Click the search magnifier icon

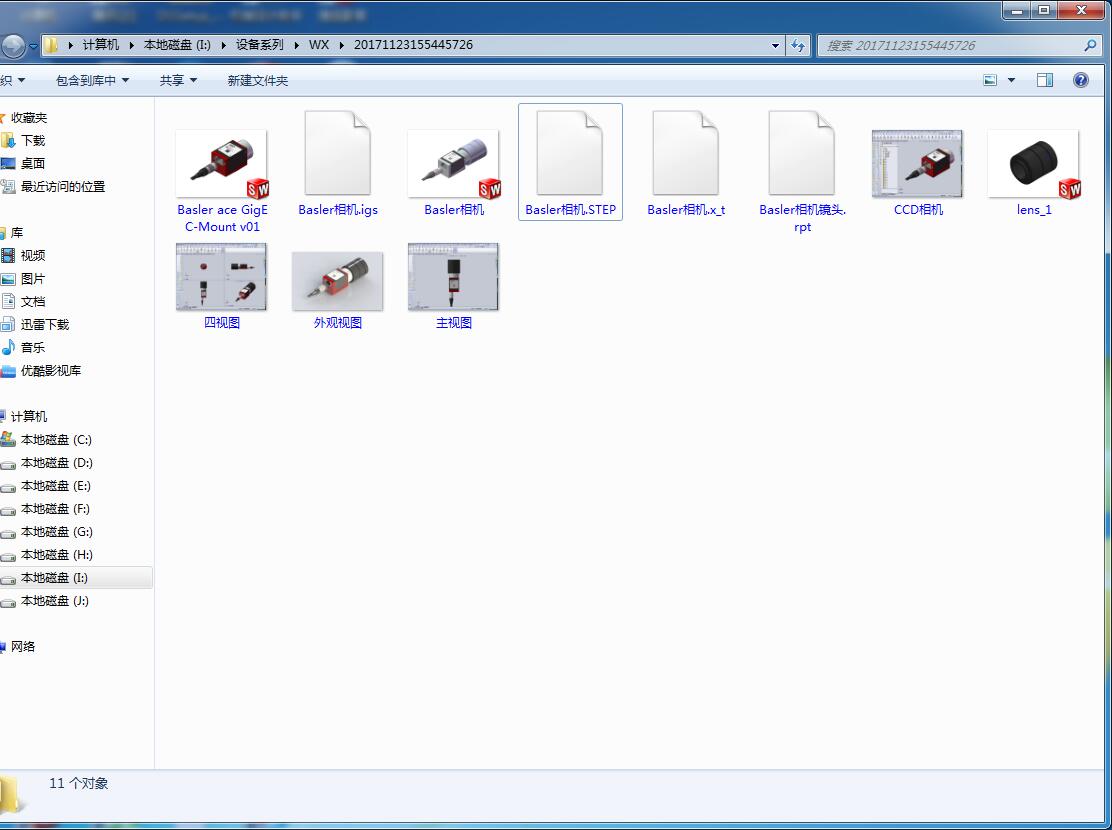(1090, 45)
